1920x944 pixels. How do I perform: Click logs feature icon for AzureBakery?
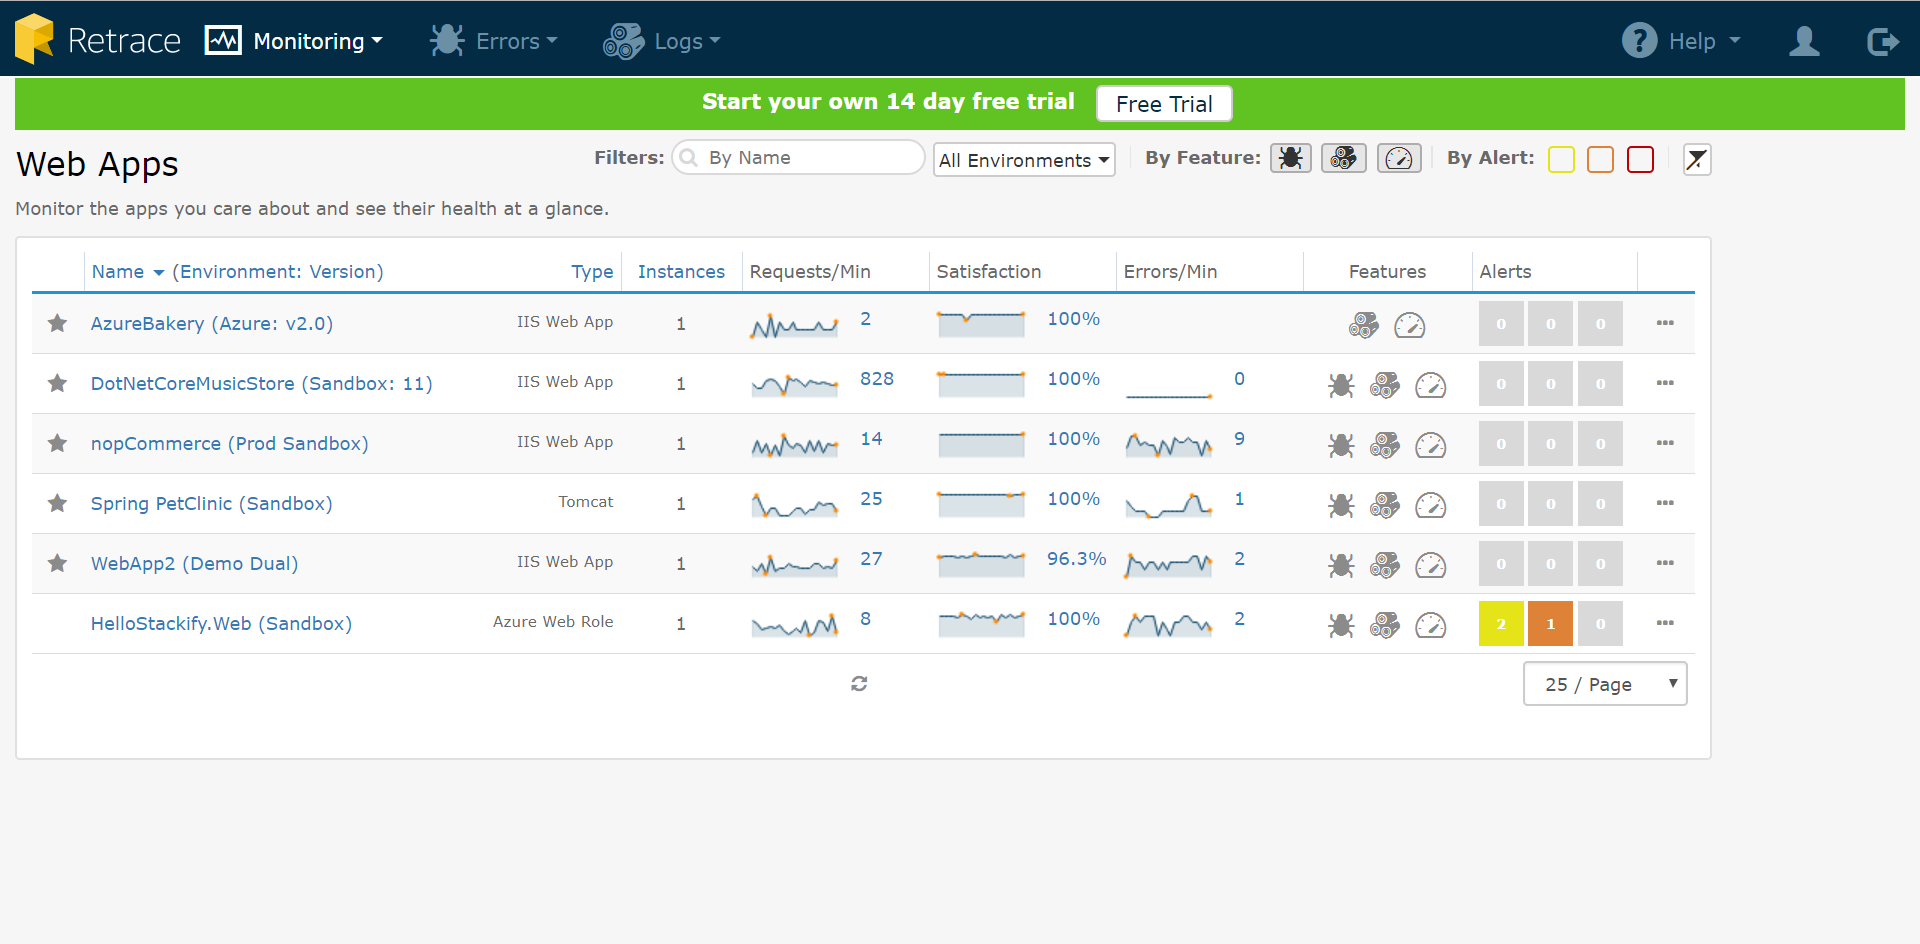pos(1363,325)
